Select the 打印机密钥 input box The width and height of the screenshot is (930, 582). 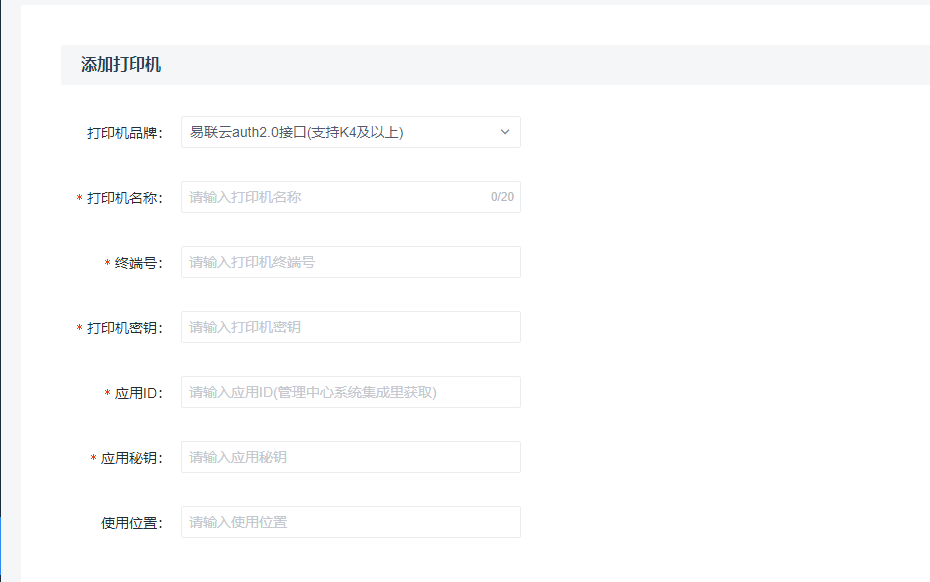(x=350, y=327)
